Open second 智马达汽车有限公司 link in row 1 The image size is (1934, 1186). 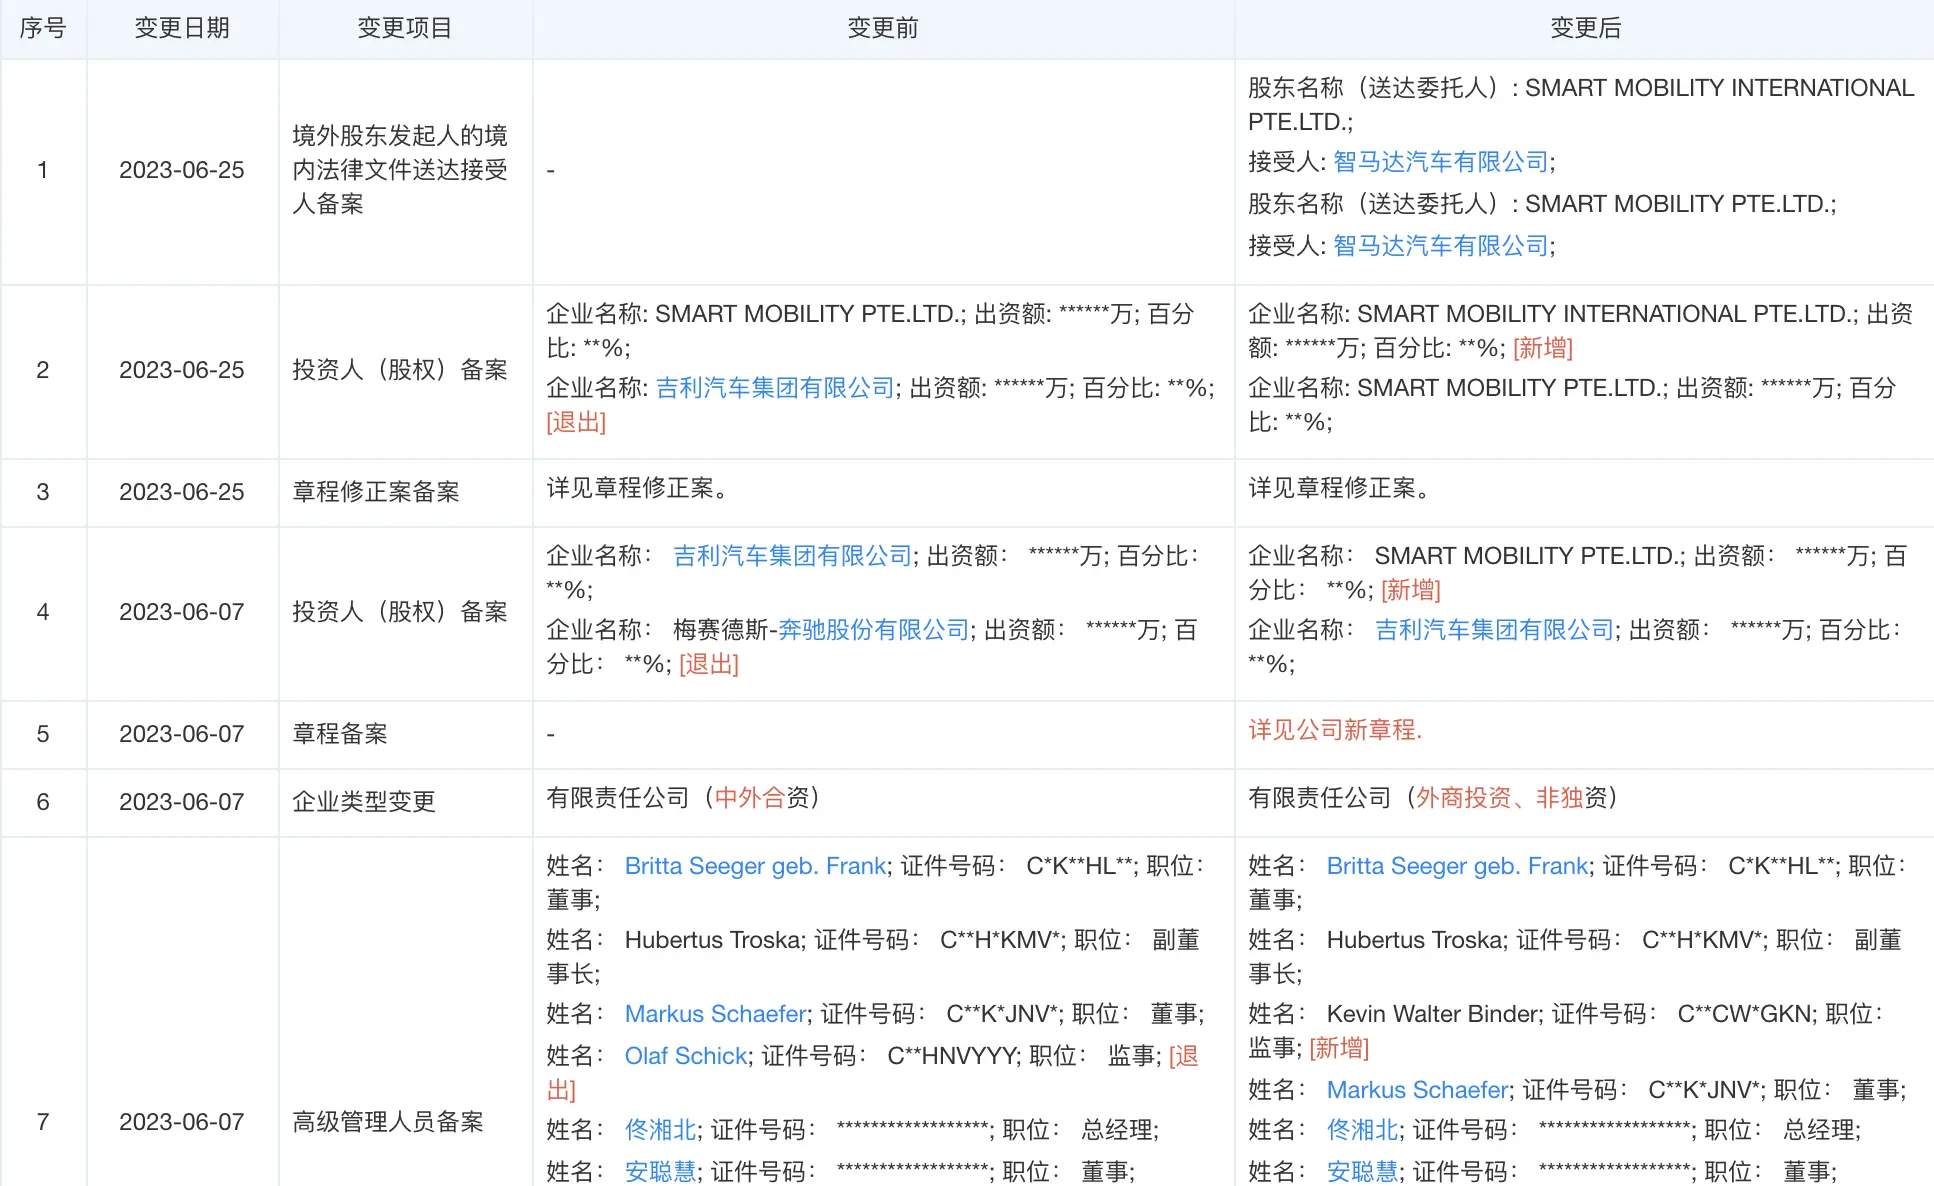coord(1441,246)
